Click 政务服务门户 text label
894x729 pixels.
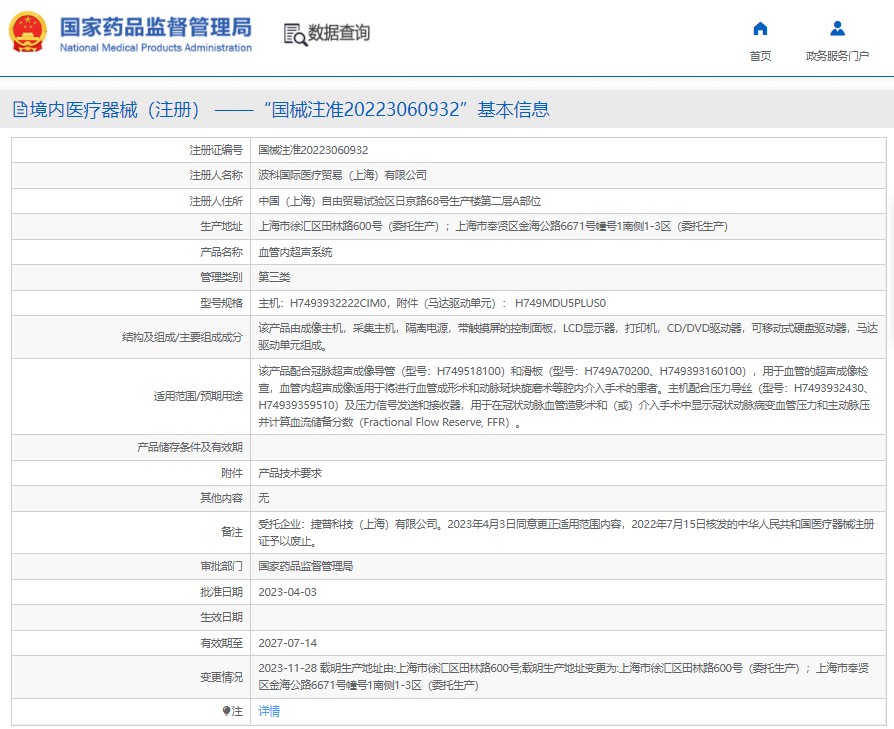[837, 56]
